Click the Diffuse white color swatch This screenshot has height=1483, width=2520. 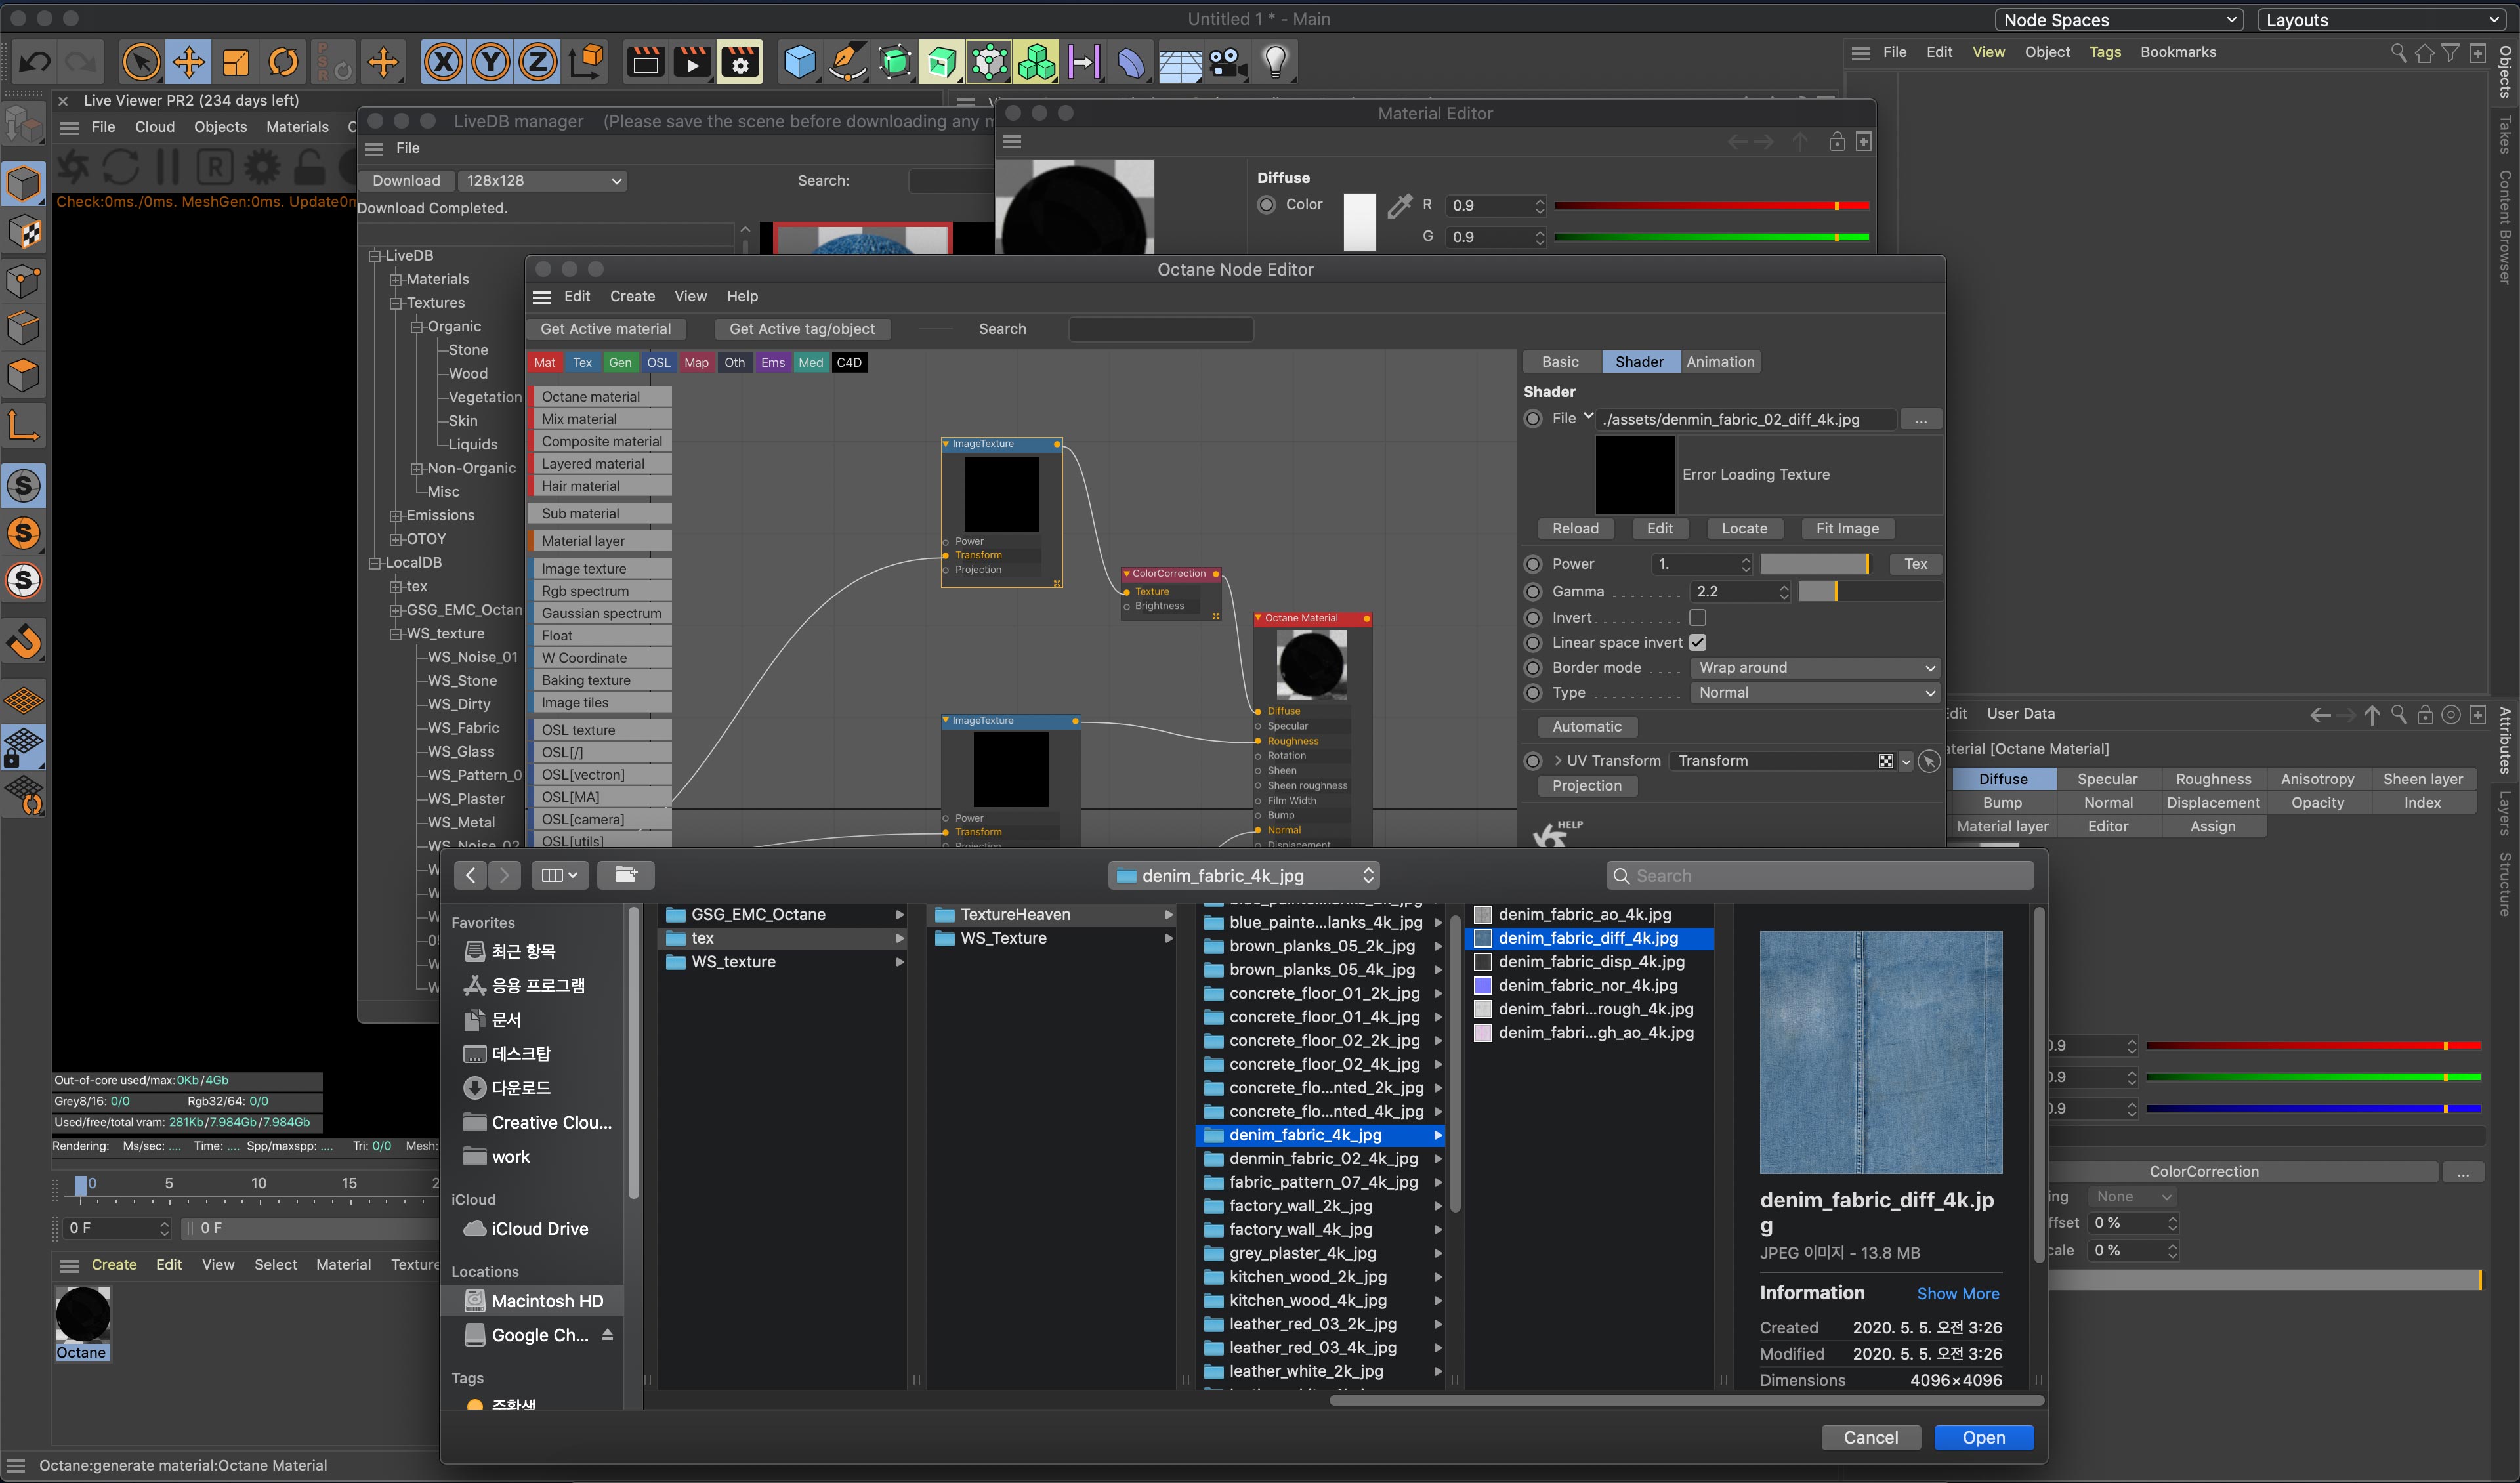pos(1359,222)
